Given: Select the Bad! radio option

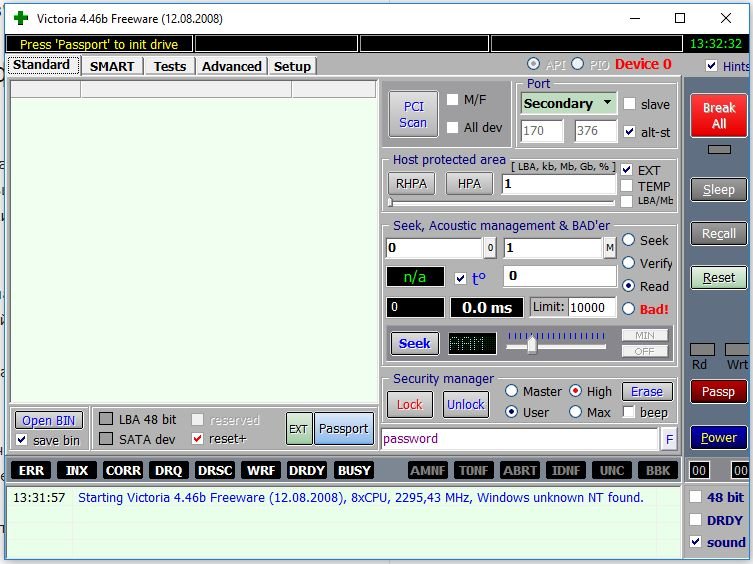Looking at the screenshot, I should (x=629, y=308).
